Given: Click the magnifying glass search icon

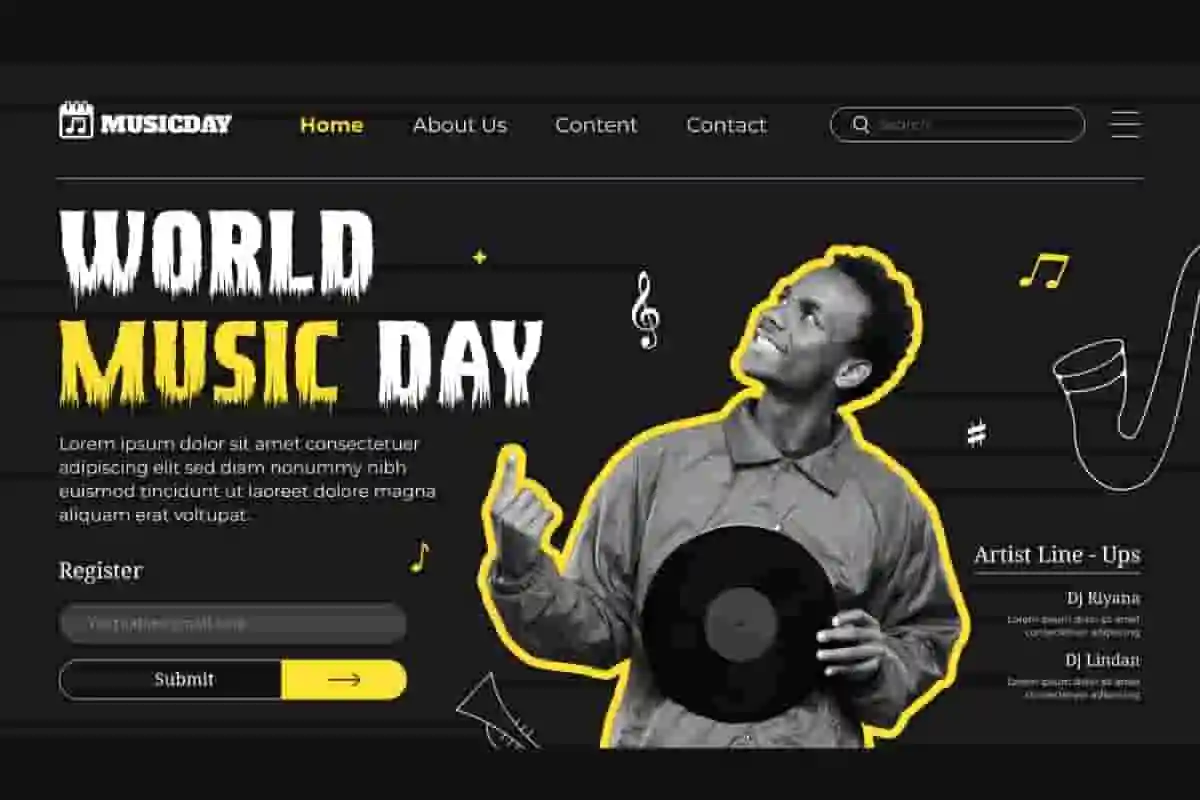Looking at the screenshot, I should tap(860, 124).
